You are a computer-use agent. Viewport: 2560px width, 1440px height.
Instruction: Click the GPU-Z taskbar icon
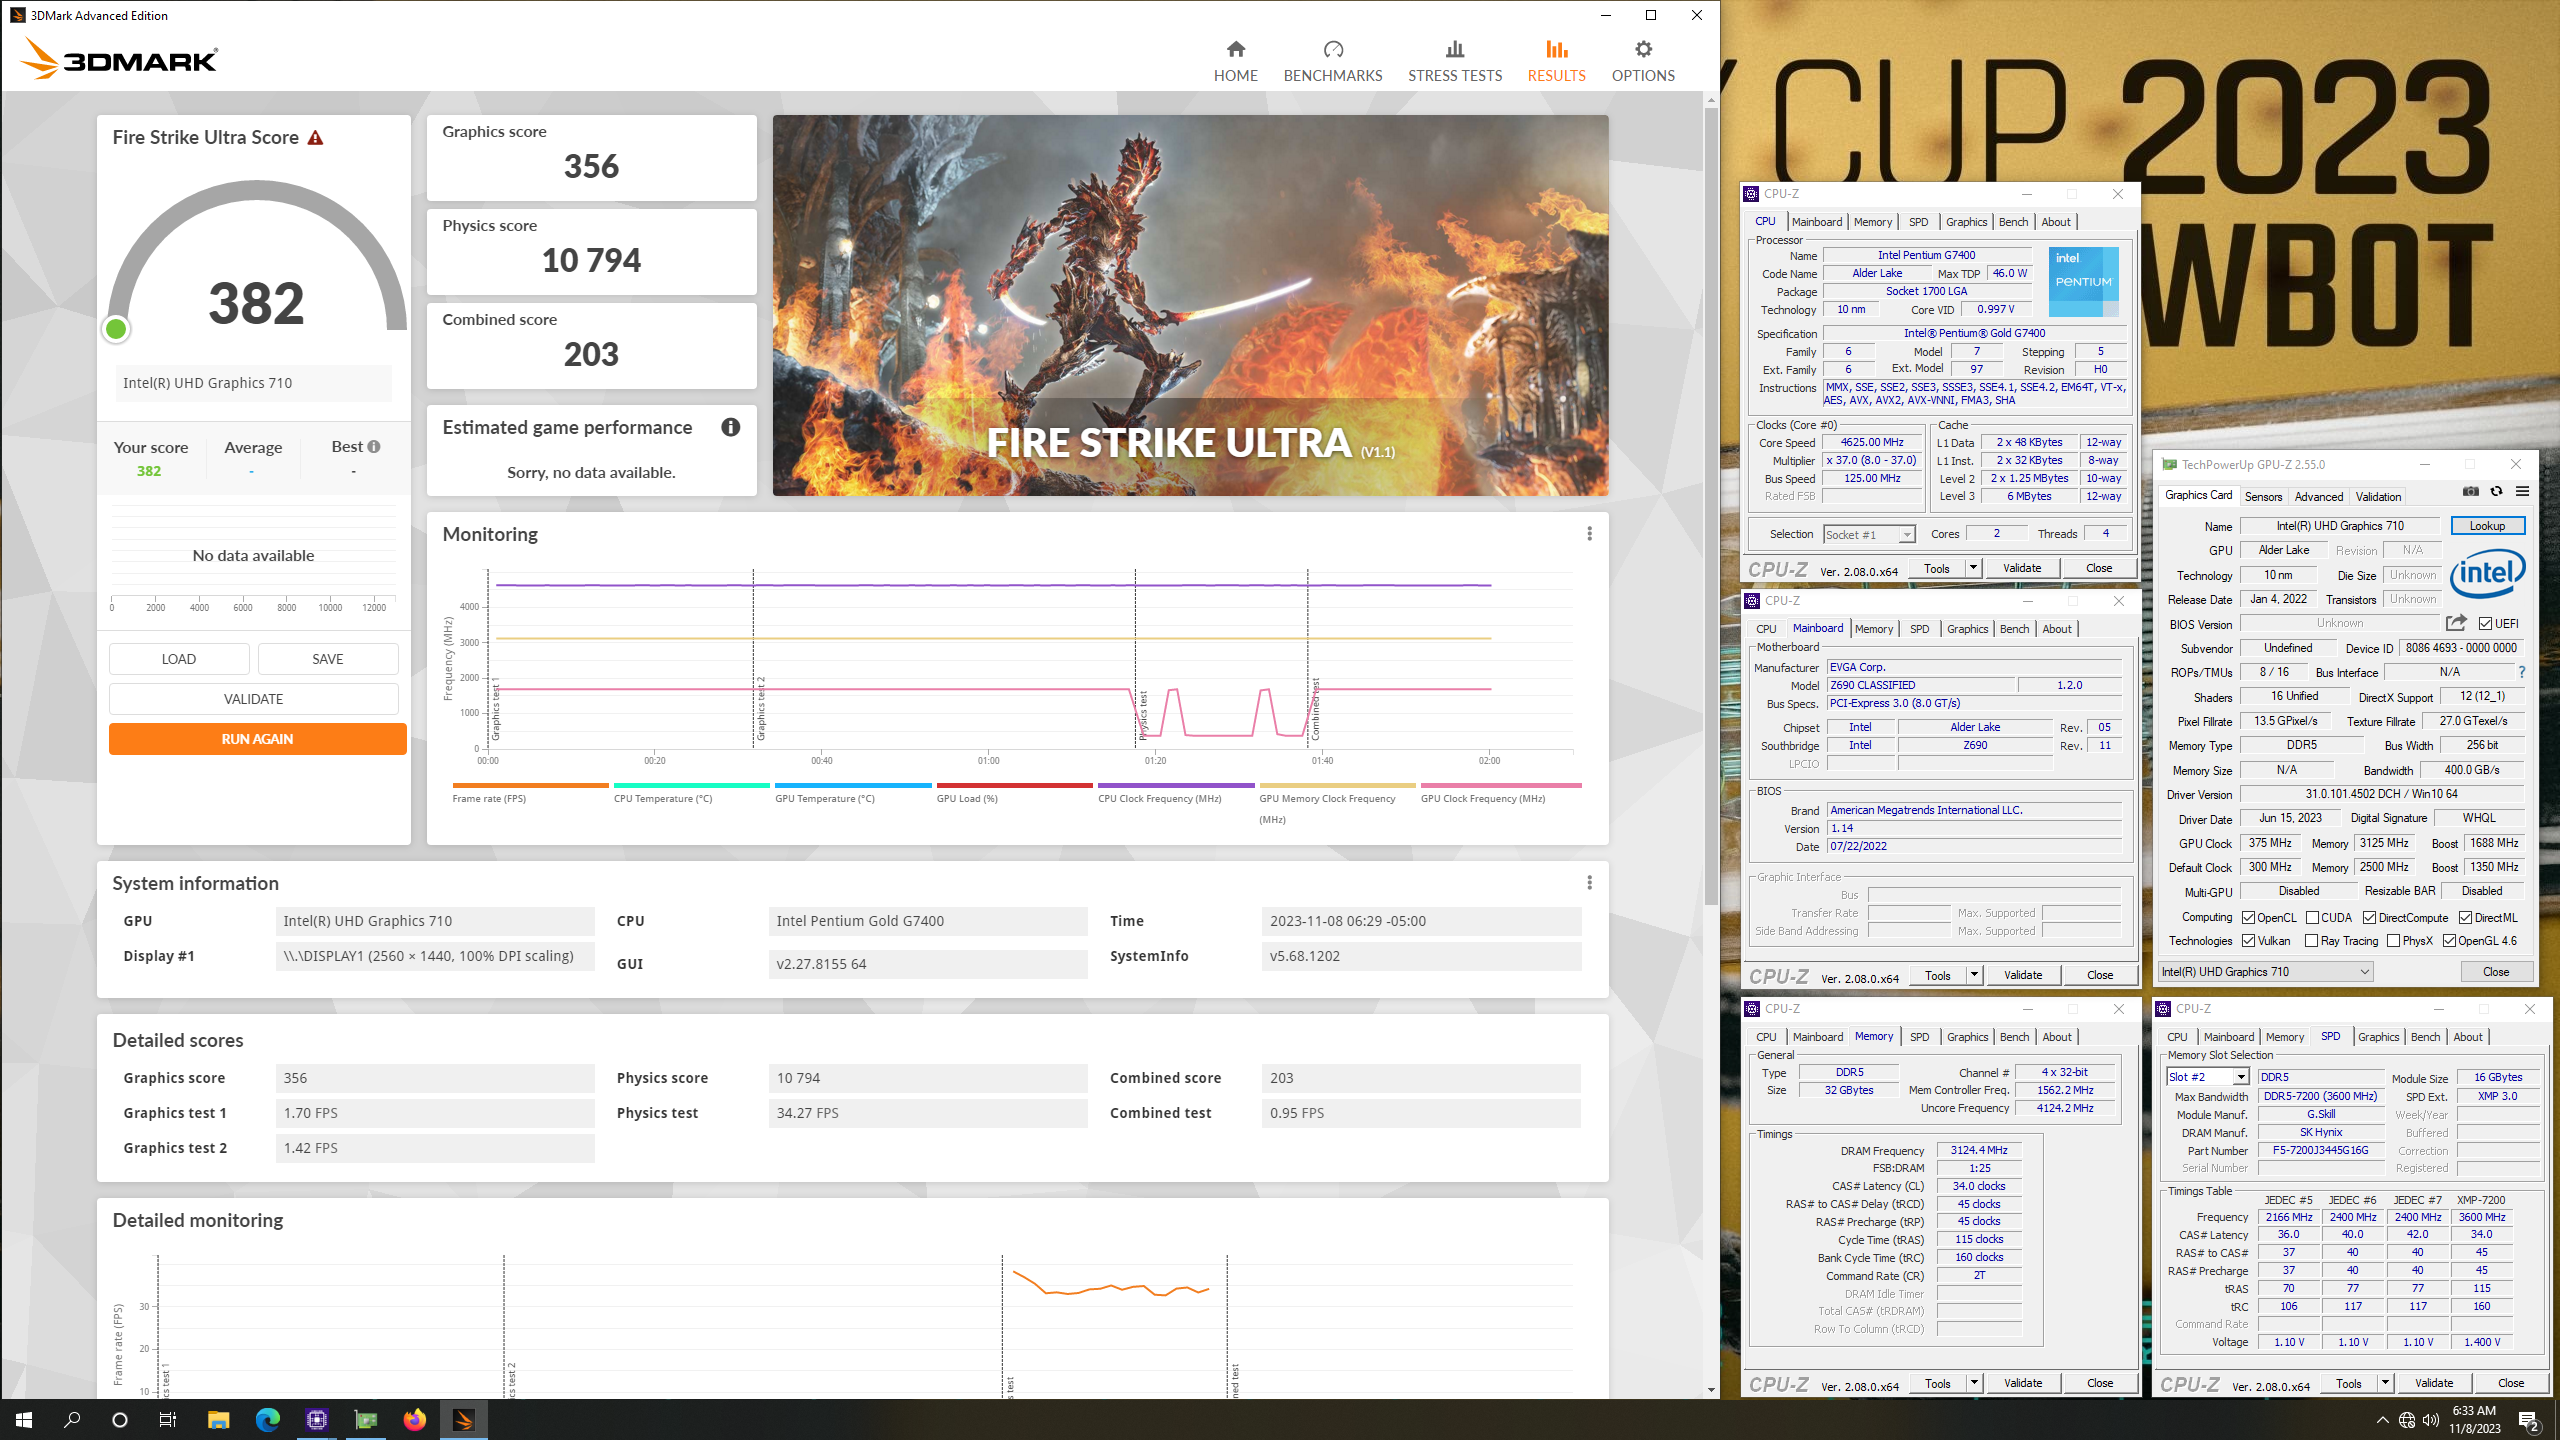366,1420
